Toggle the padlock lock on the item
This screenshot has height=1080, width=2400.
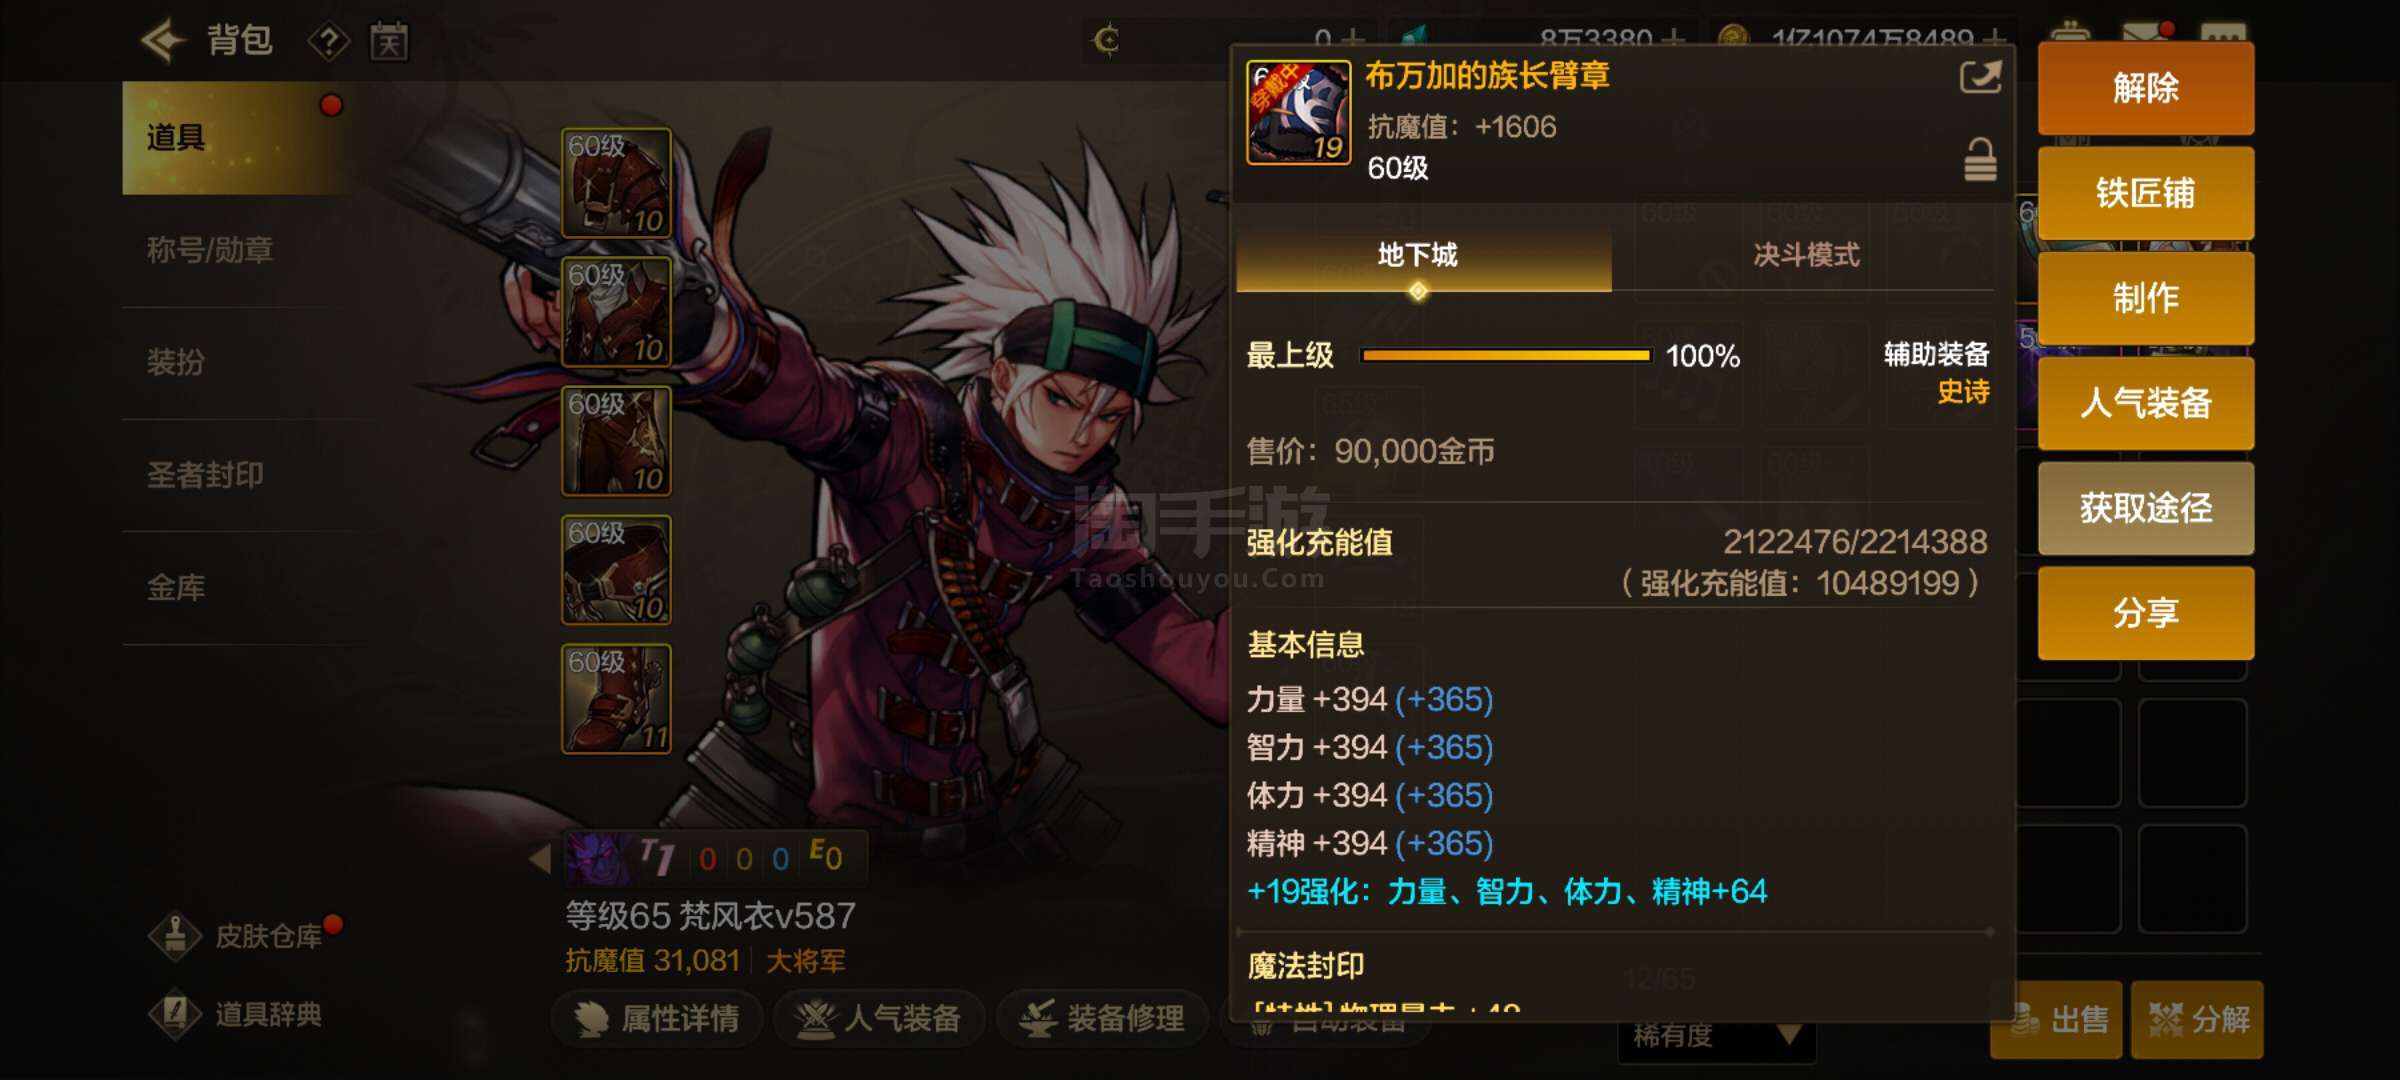click(x=1980, y=160)
